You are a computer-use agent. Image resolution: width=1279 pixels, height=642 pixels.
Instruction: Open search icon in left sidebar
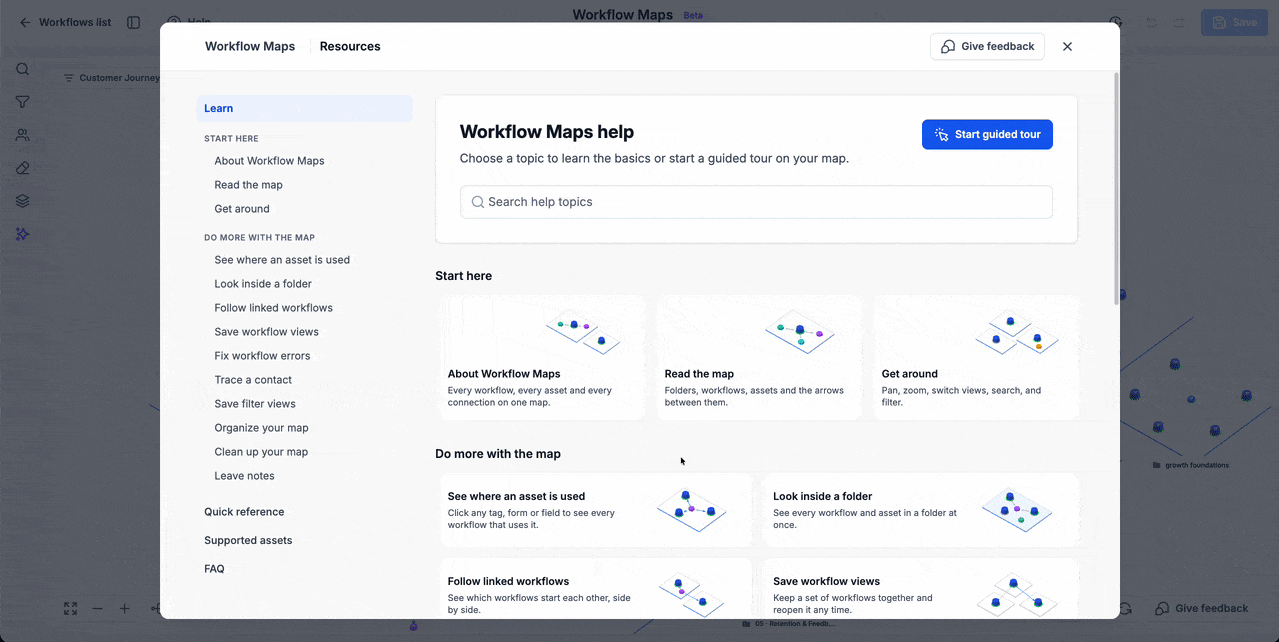coord(22,69)
